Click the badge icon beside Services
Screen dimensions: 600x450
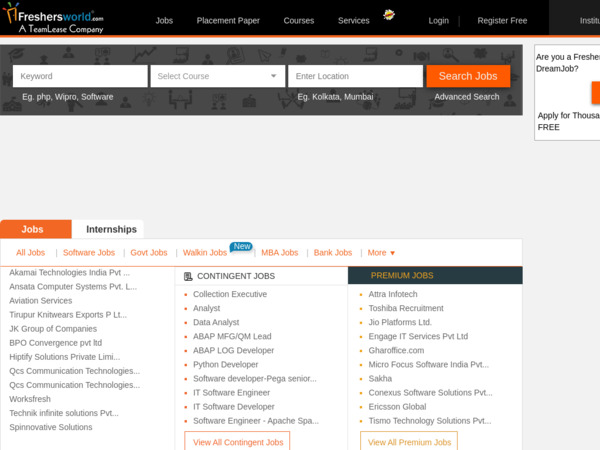[x=389, y=15]
